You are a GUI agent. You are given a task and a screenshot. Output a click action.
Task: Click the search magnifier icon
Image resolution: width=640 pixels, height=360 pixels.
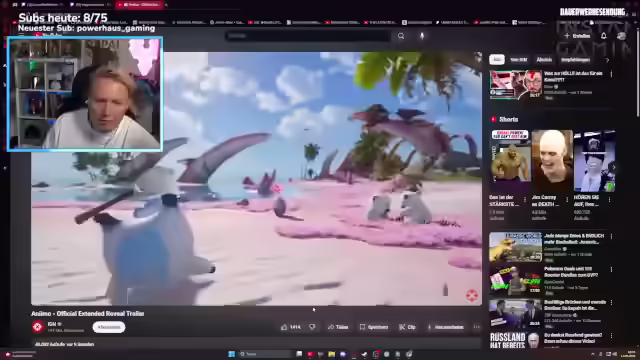pos(401,36)
